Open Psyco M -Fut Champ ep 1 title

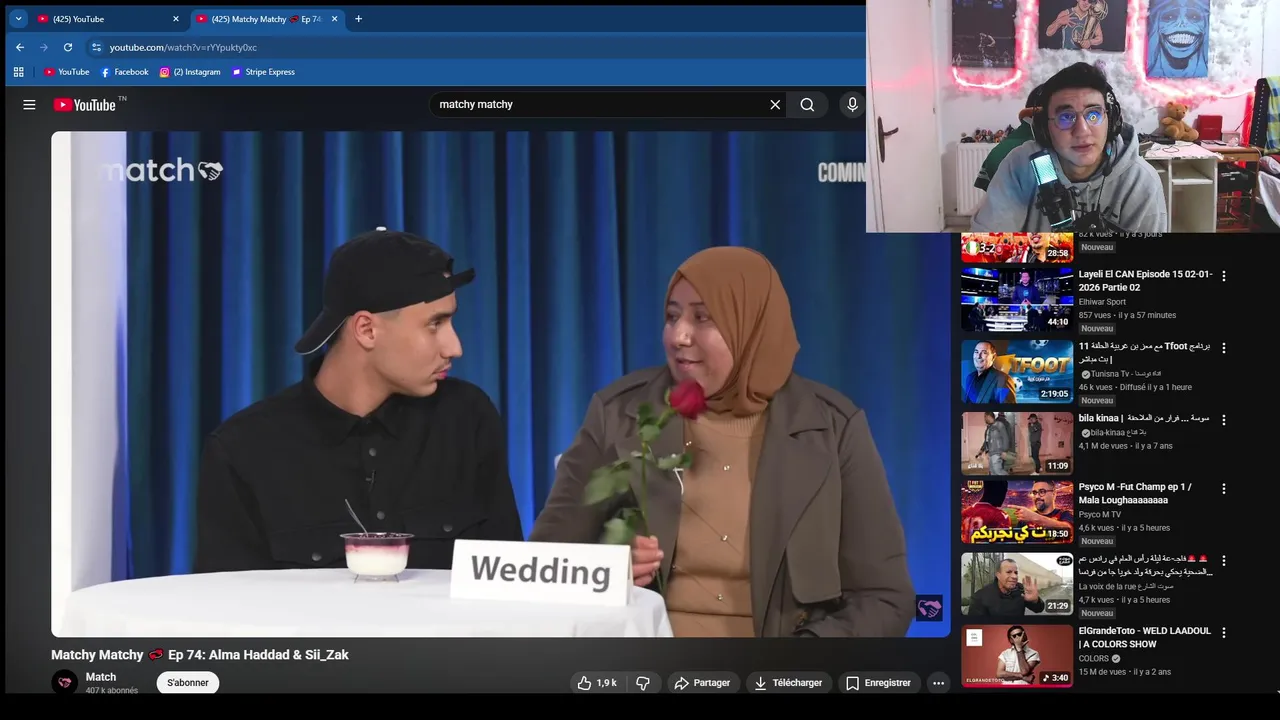[1135, 494]
